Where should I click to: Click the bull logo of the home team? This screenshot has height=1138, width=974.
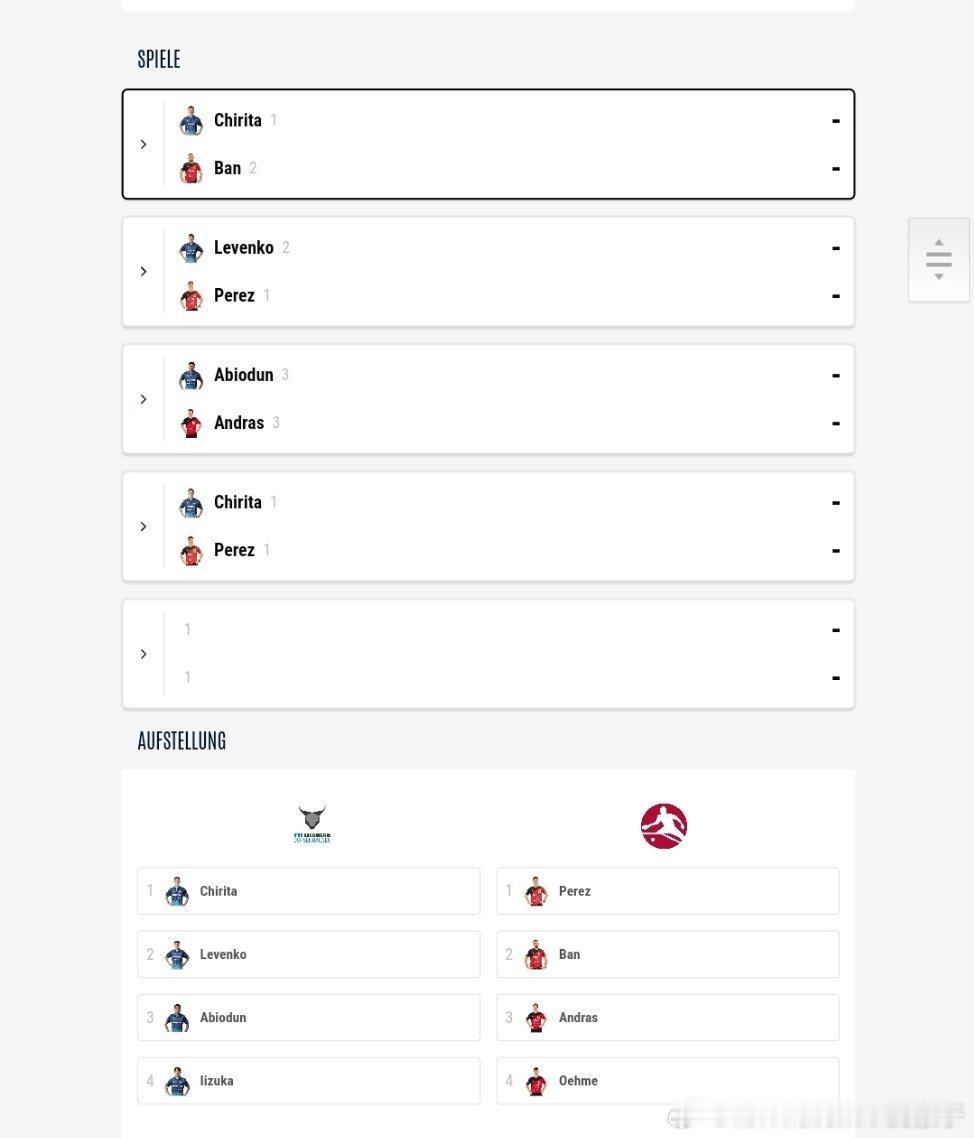click(x=312, y=825)
